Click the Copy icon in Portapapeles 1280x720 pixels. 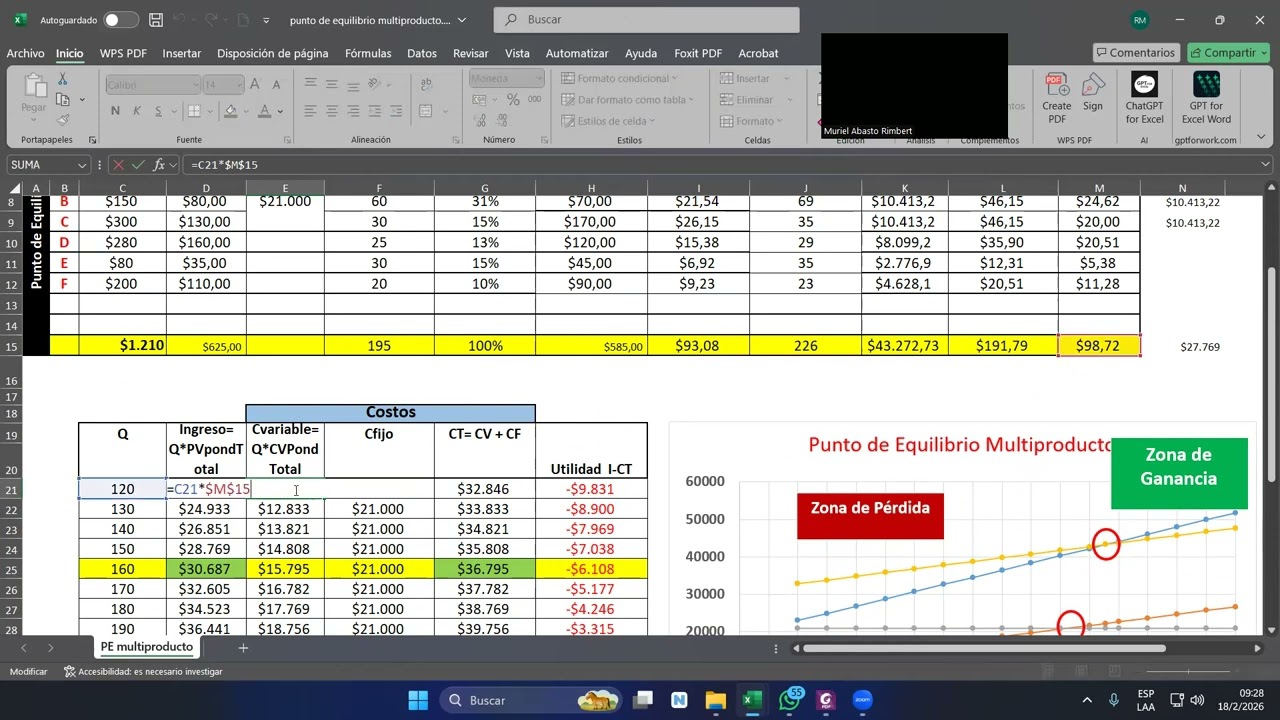[x=63, y=99]
